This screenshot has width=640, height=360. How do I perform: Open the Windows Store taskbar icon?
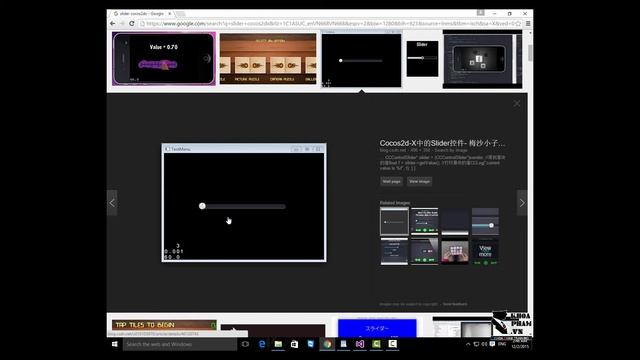click(294, 344)
